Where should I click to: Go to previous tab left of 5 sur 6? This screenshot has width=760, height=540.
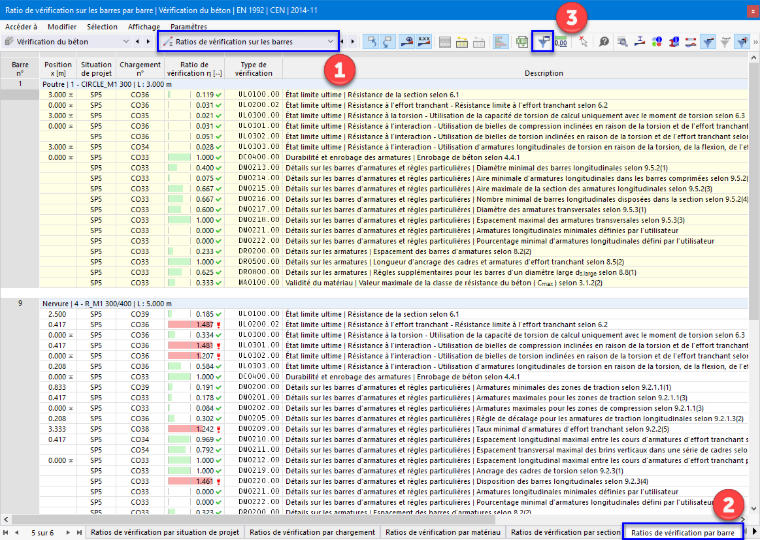tap(17, 532)
